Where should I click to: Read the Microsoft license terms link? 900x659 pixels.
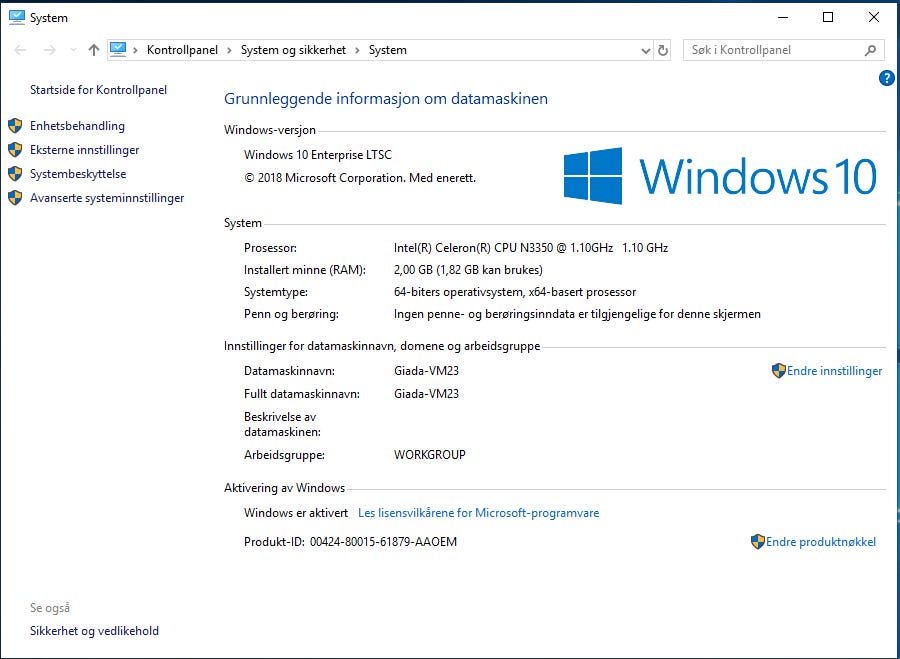[479, 513]
